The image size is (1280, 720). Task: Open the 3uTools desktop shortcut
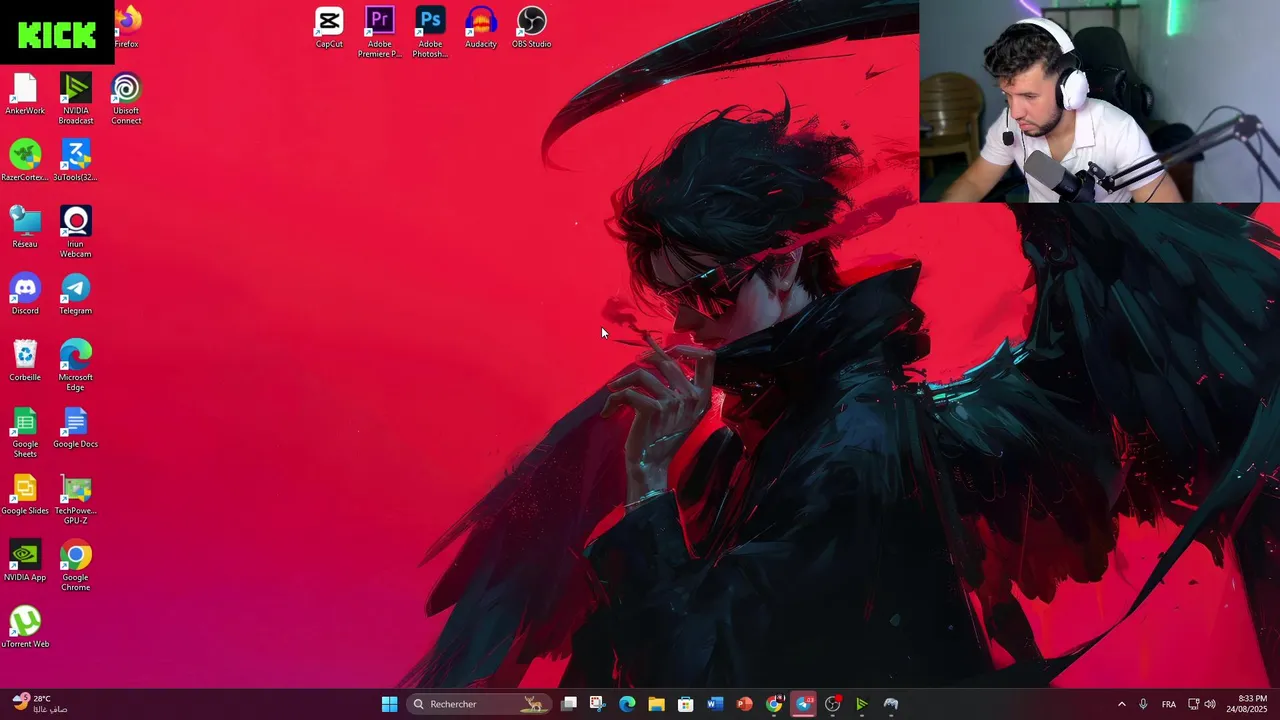tap(76, 161)
